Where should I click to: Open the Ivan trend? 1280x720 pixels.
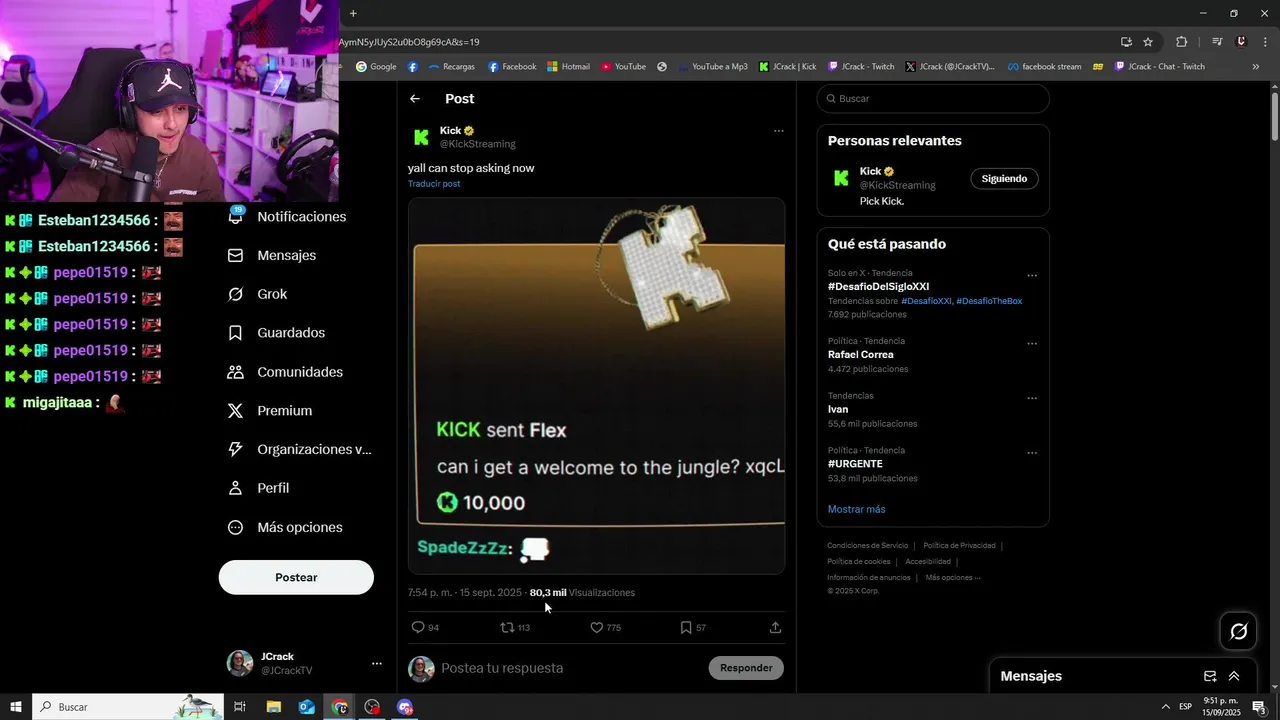838,409
